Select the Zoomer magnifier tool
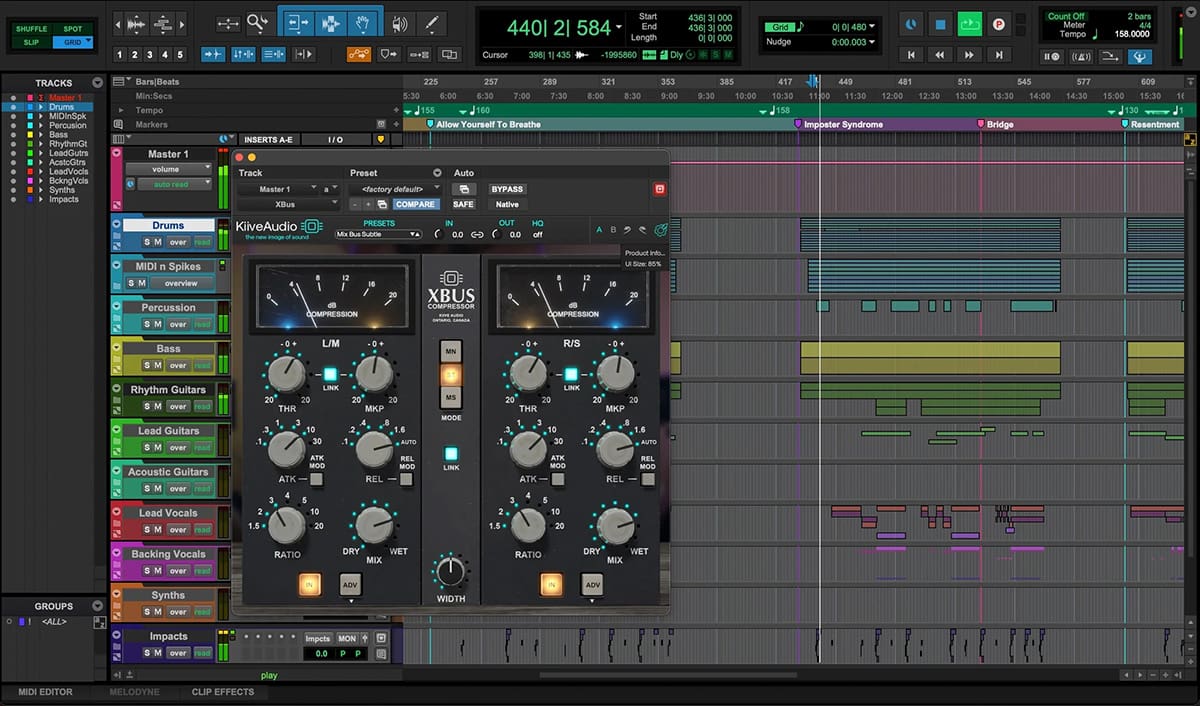Image resolution: width=1200 pixels, height=706 pixels. pyautogui.click(x=258, y=23)
